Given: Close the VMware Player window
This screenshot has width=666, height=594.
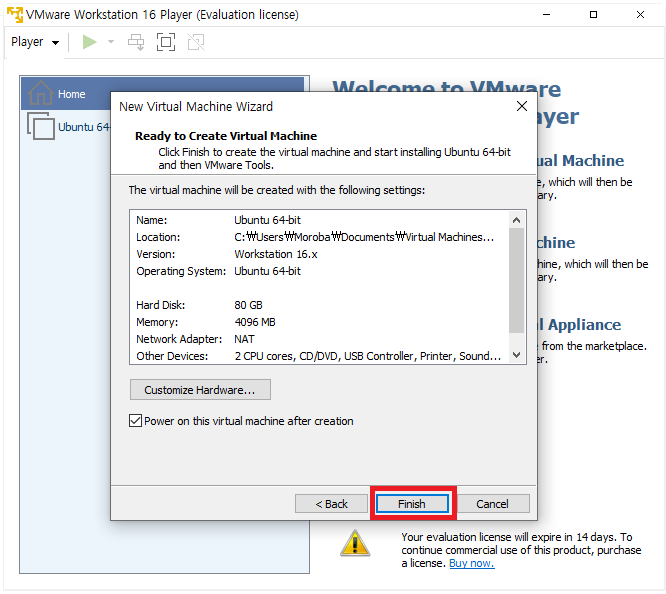Looking at the screenshot, I should point(641,14).
